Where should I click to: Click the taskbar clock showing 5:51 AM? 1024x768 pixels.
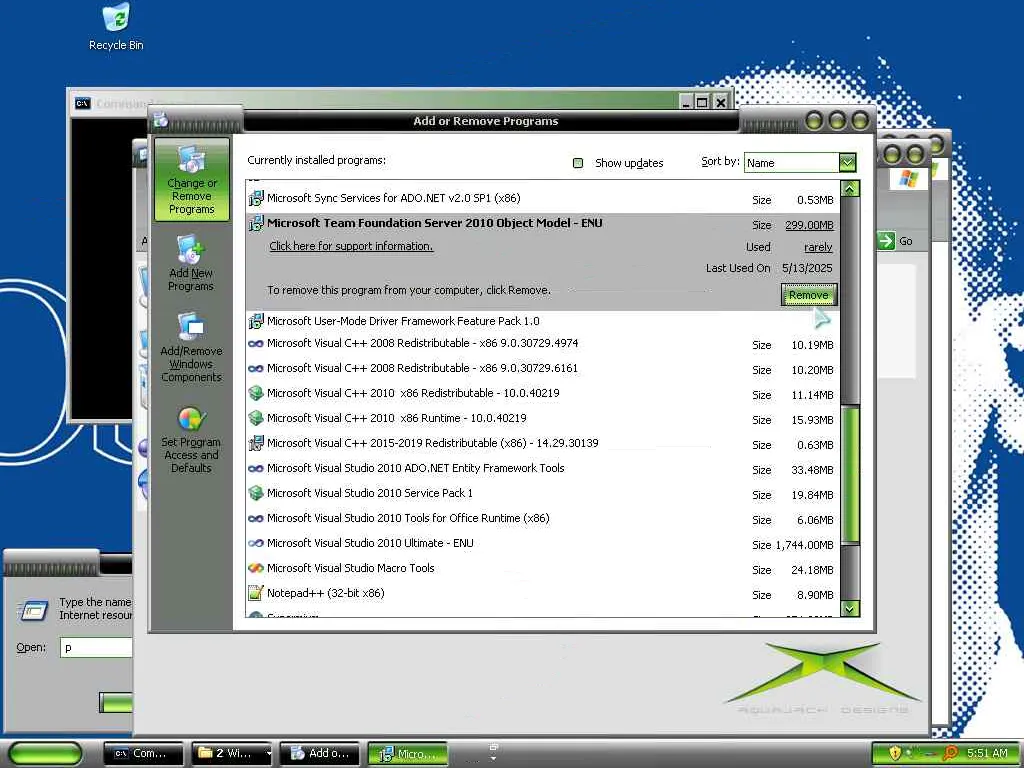coord(987,753)
